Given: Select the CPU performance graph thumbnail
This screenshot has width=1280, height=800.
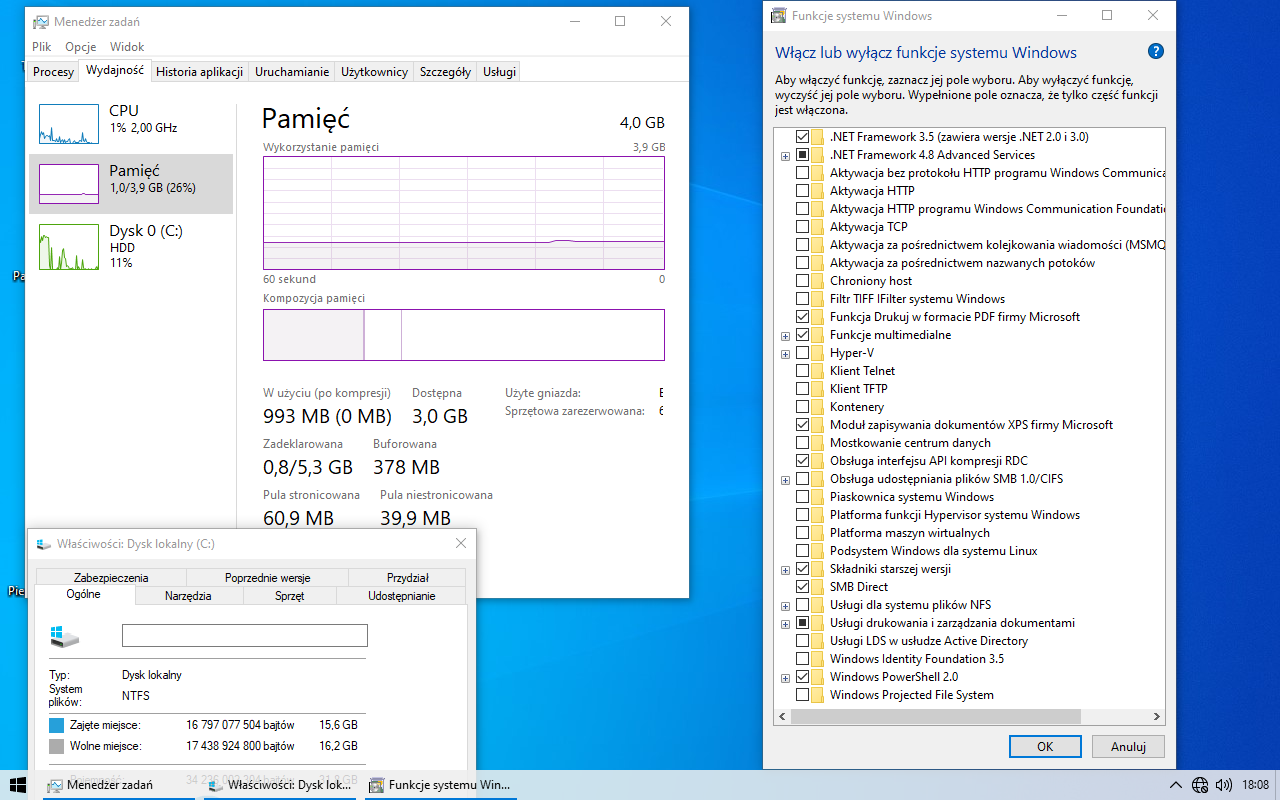Looking at the screenshot, I should [x=69, y=123].
